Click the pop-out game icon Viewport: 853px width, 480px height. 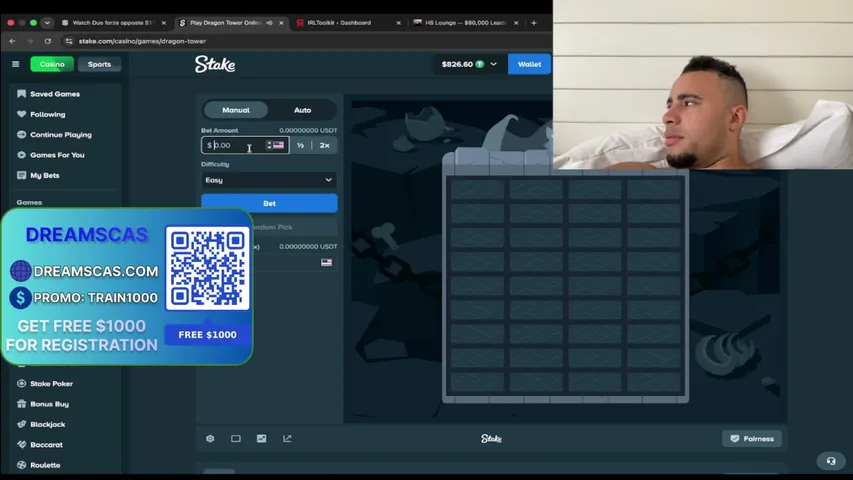pos(287,439)
